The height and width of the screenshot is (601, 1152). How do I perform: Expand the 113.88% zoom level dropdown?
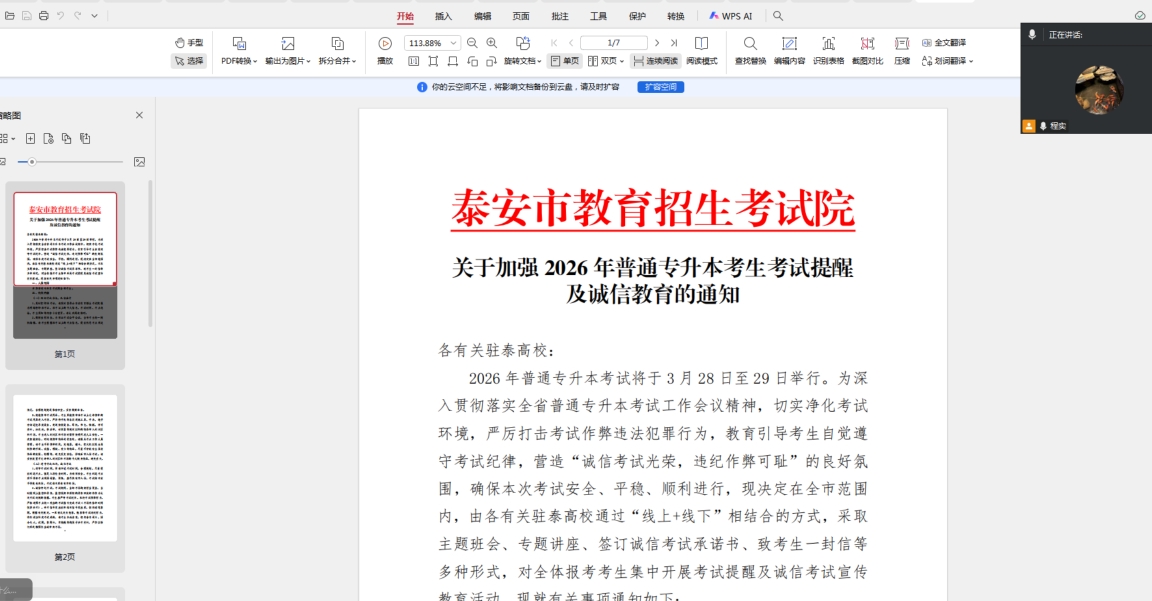[454, 43]
